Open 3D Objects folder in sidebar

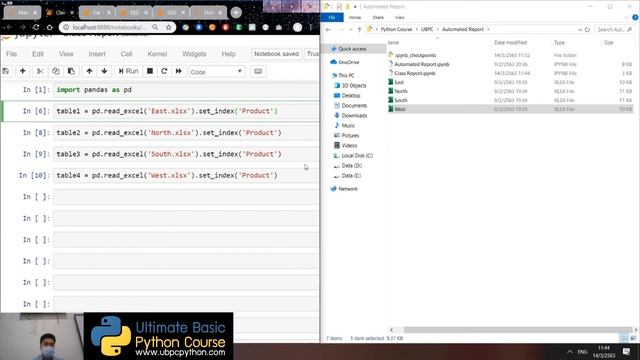(x=353, y=86)
